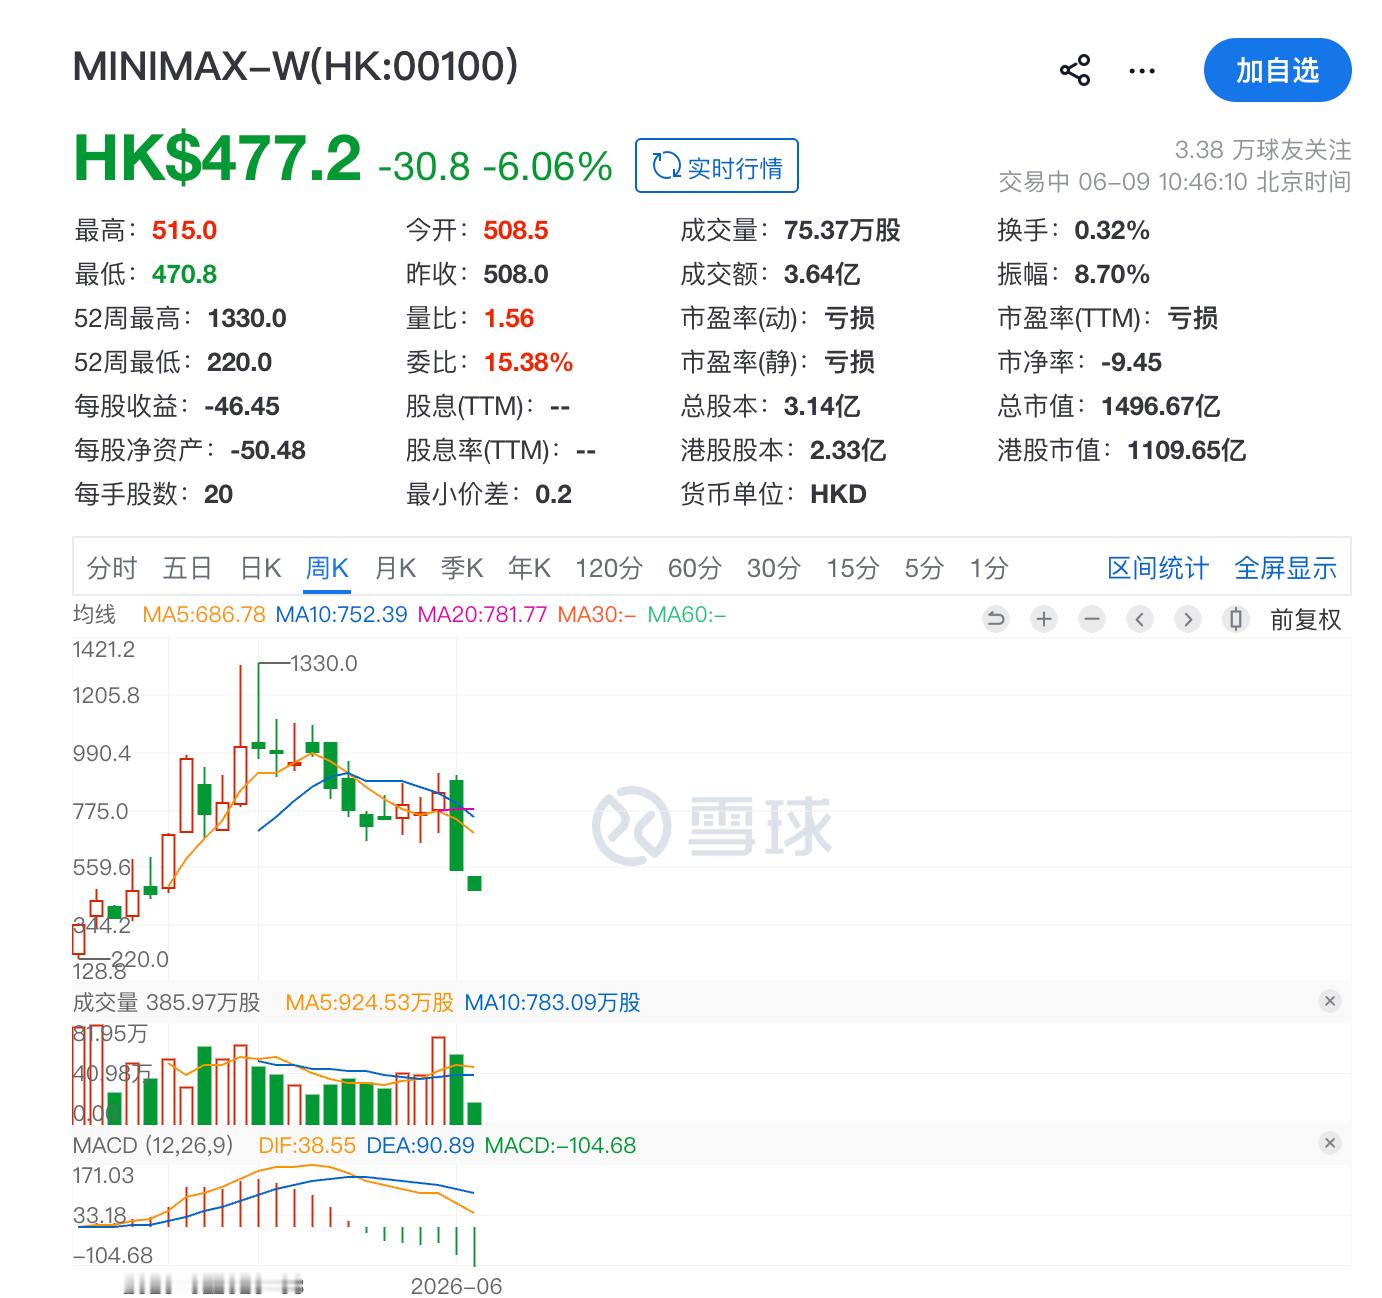Click the MA5:686.78 indicator label
This screenshot has height=1298, width=1382.
click(204, 614)
